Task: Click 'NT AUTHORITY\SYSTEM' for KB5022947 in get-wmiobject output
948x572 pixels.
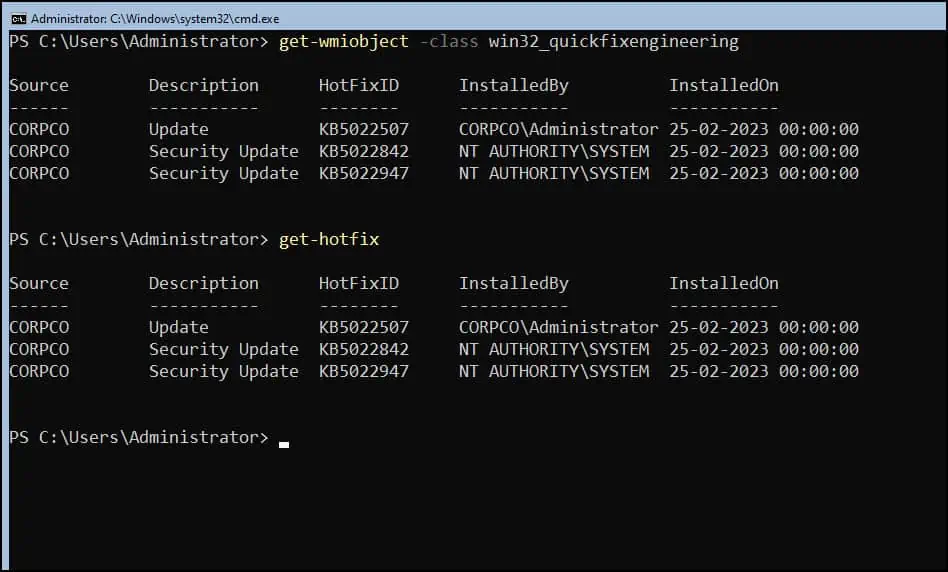Action: (x=554, y=174)
